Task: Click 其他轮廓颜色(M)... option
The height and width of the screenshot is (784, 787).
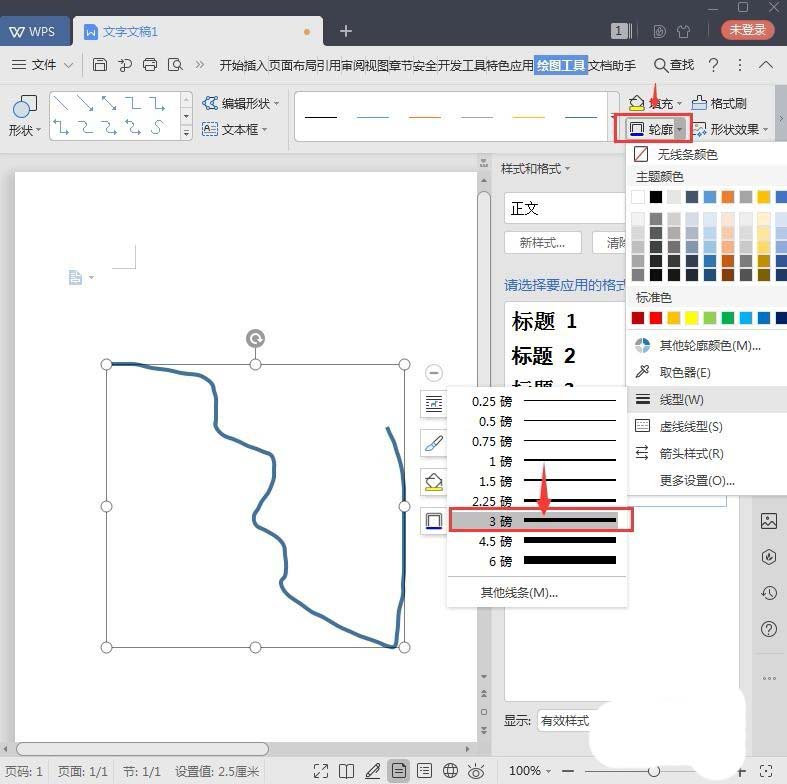Action: (709, 345)
